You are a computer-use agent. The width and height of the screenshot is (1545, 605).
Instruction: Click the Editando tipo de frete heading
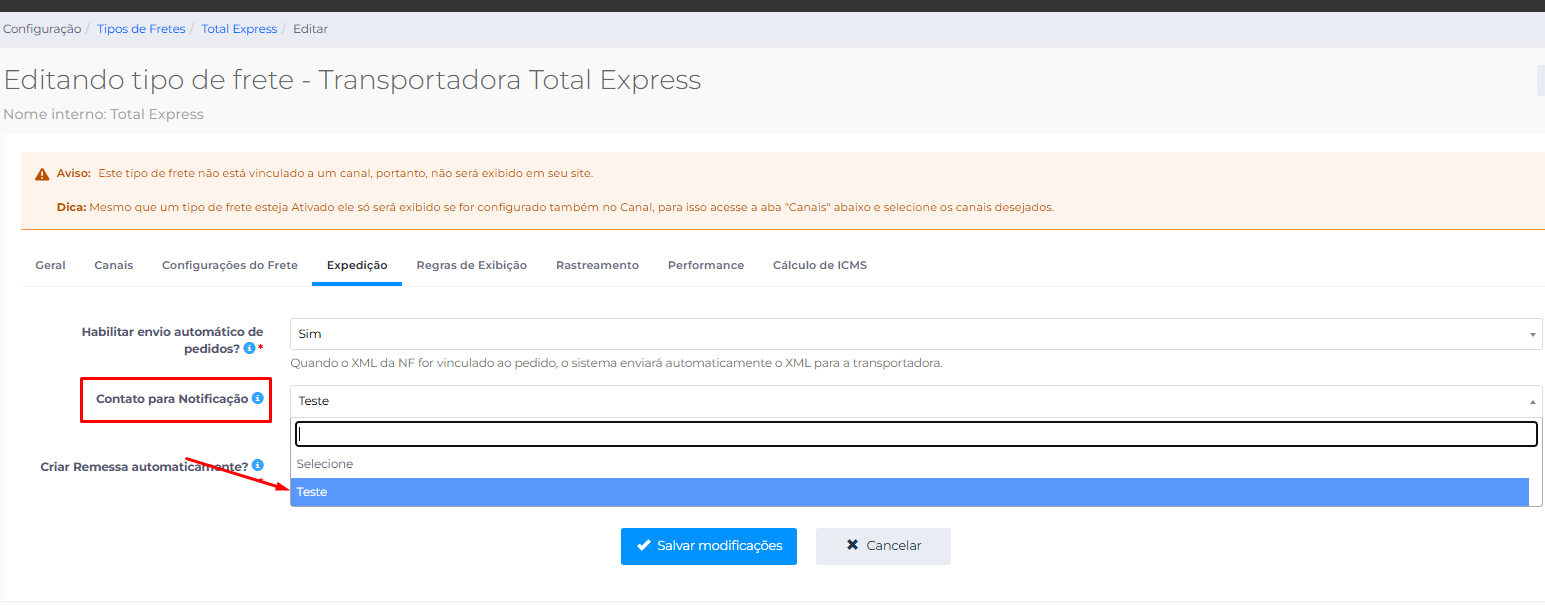[x=353, y=80]
